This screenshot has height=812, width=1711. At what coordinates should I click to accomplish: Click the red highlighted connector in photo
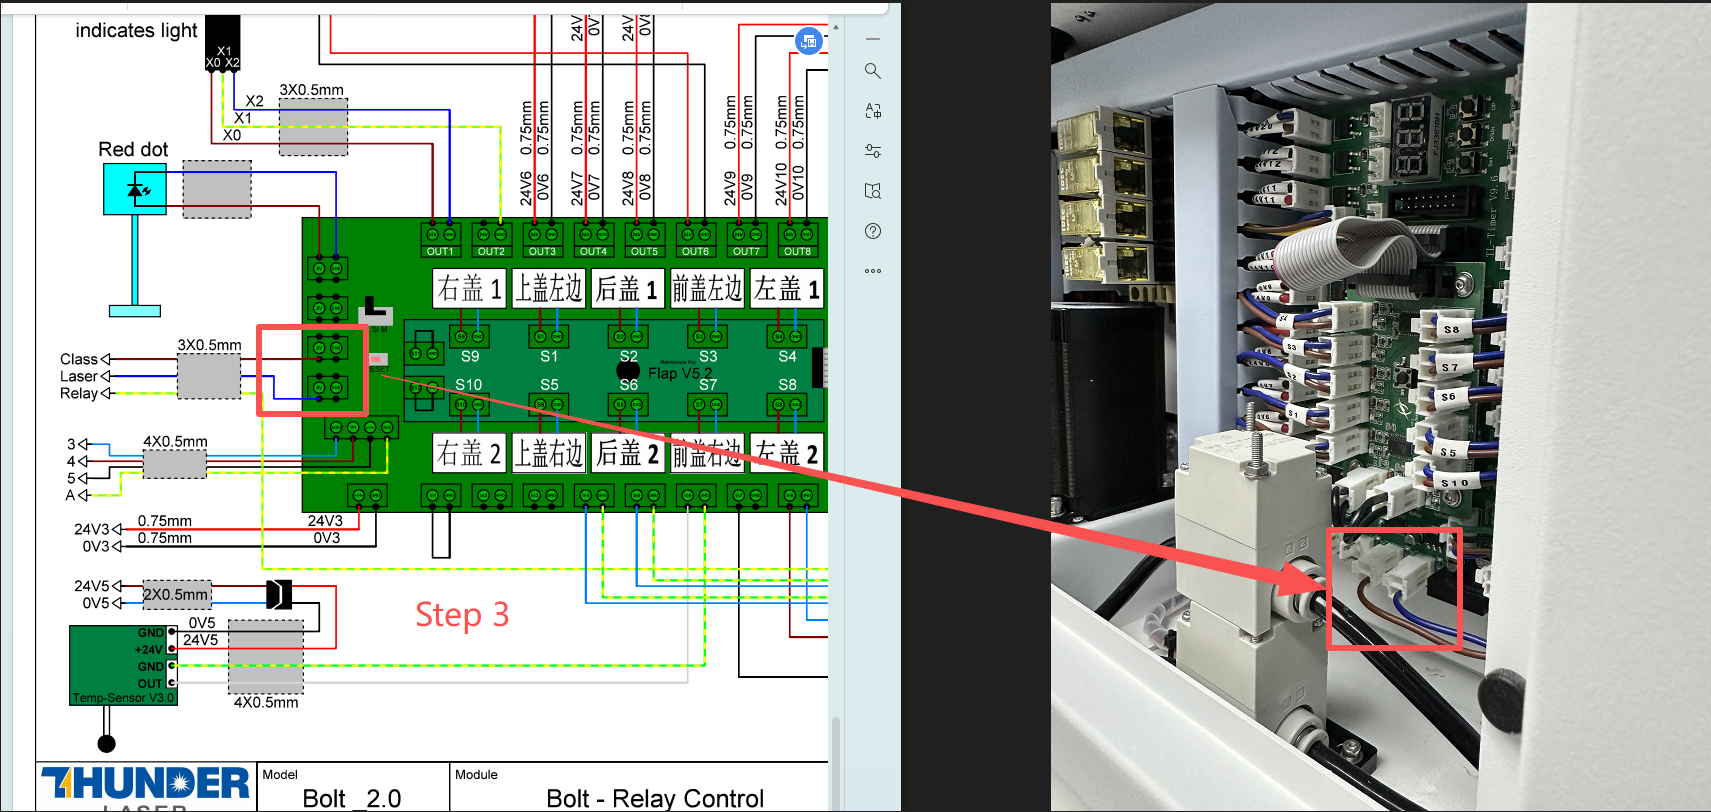[1394, 589]
